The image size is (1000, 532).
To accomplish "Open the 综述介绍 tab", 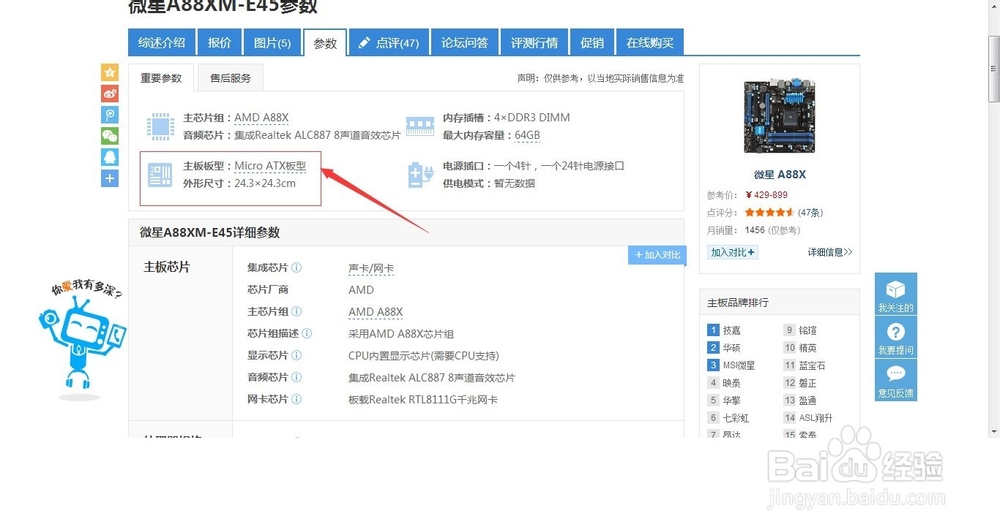I will coord(162,43).
